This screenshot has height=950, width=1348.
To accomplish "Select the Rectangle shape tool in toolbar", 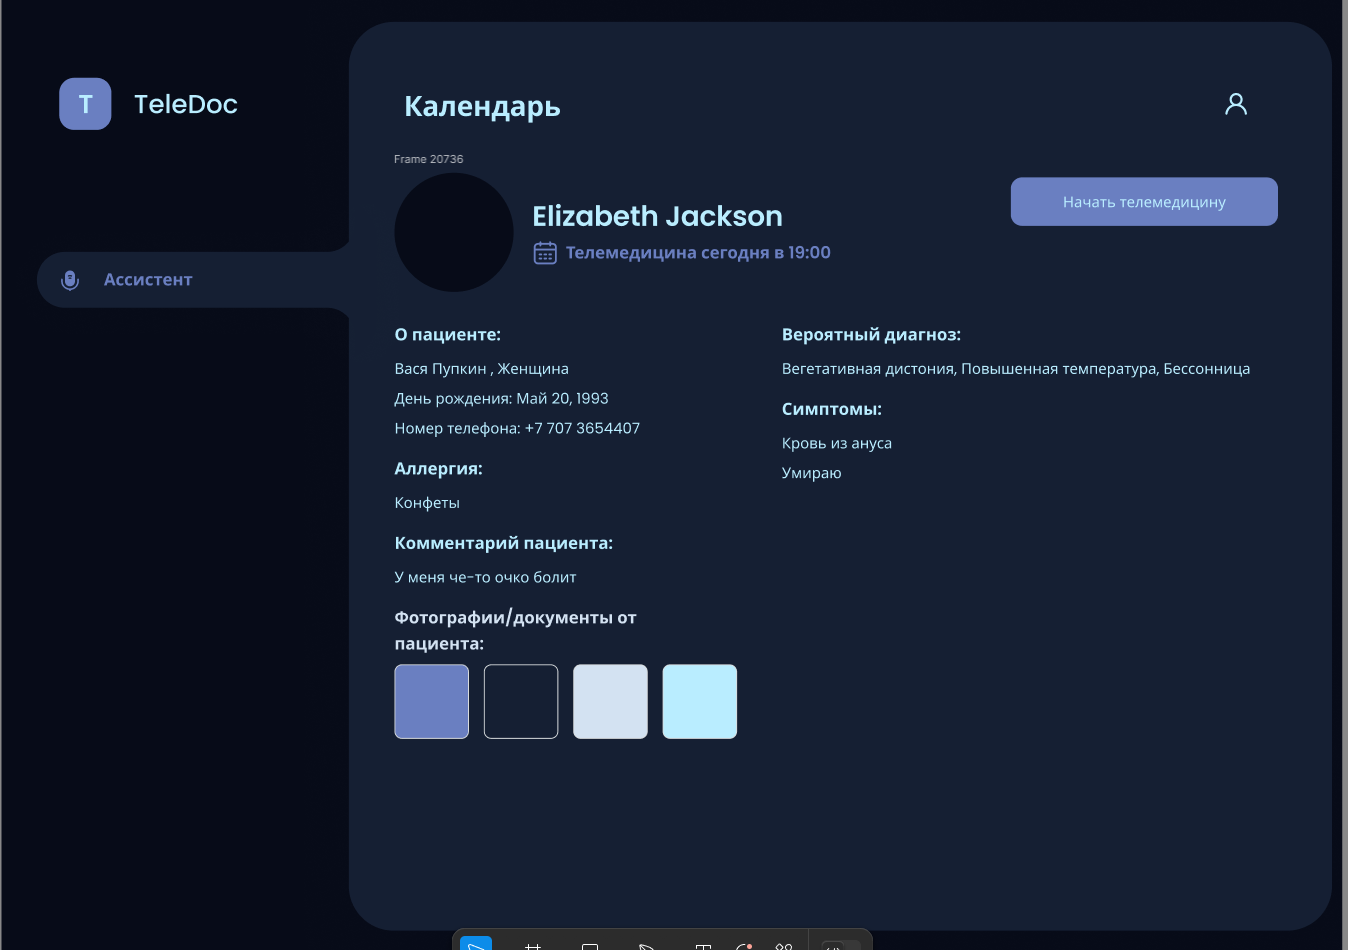I will point(590,945).
